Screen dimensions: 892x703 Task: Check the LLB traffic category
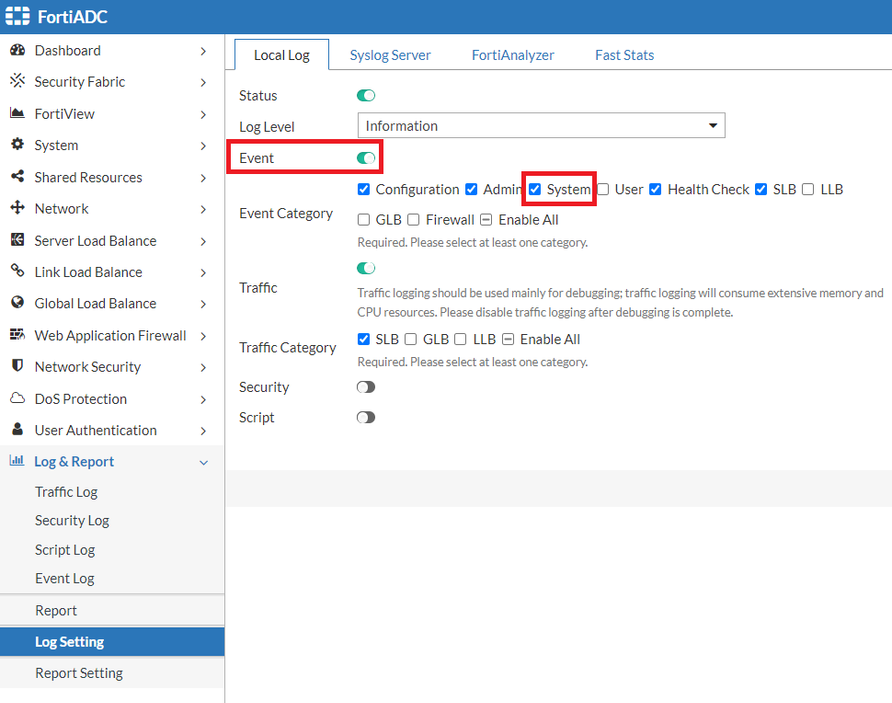460,339
